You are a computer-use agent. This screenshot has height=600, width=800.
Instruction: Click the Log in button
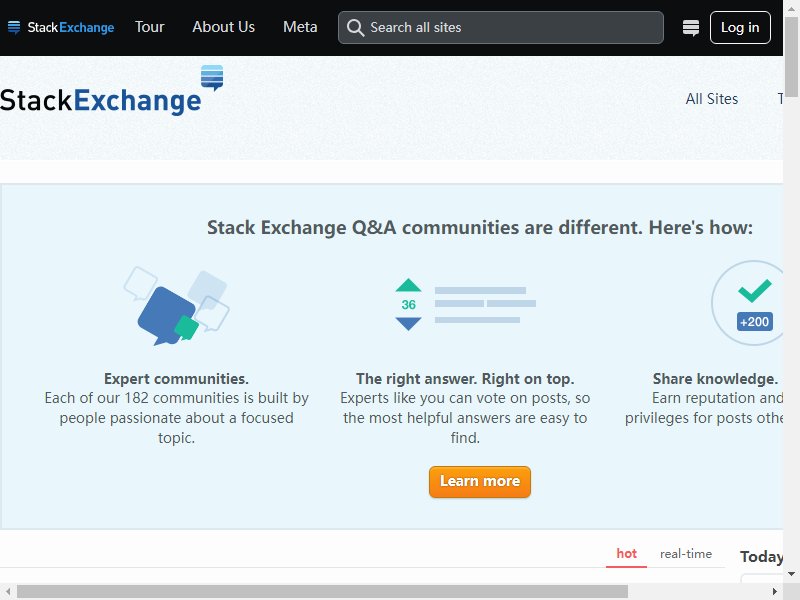tap(740, 28)
